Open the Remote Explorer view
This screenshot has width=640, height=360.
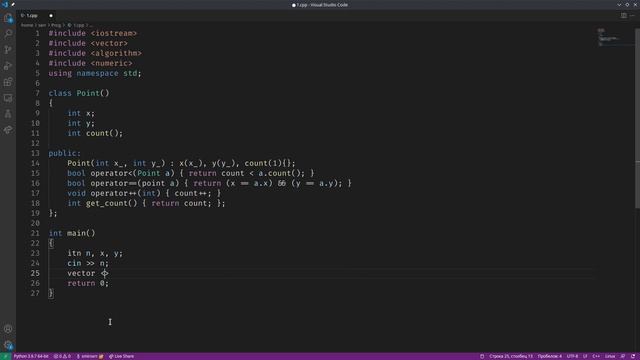pos(8,98)
